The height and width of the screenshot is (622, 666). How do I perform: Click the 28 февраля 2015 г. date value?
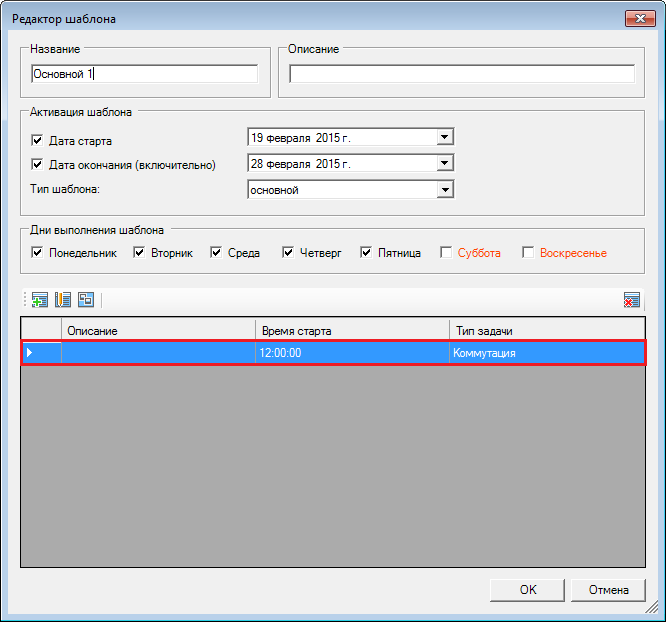(300, 164)
